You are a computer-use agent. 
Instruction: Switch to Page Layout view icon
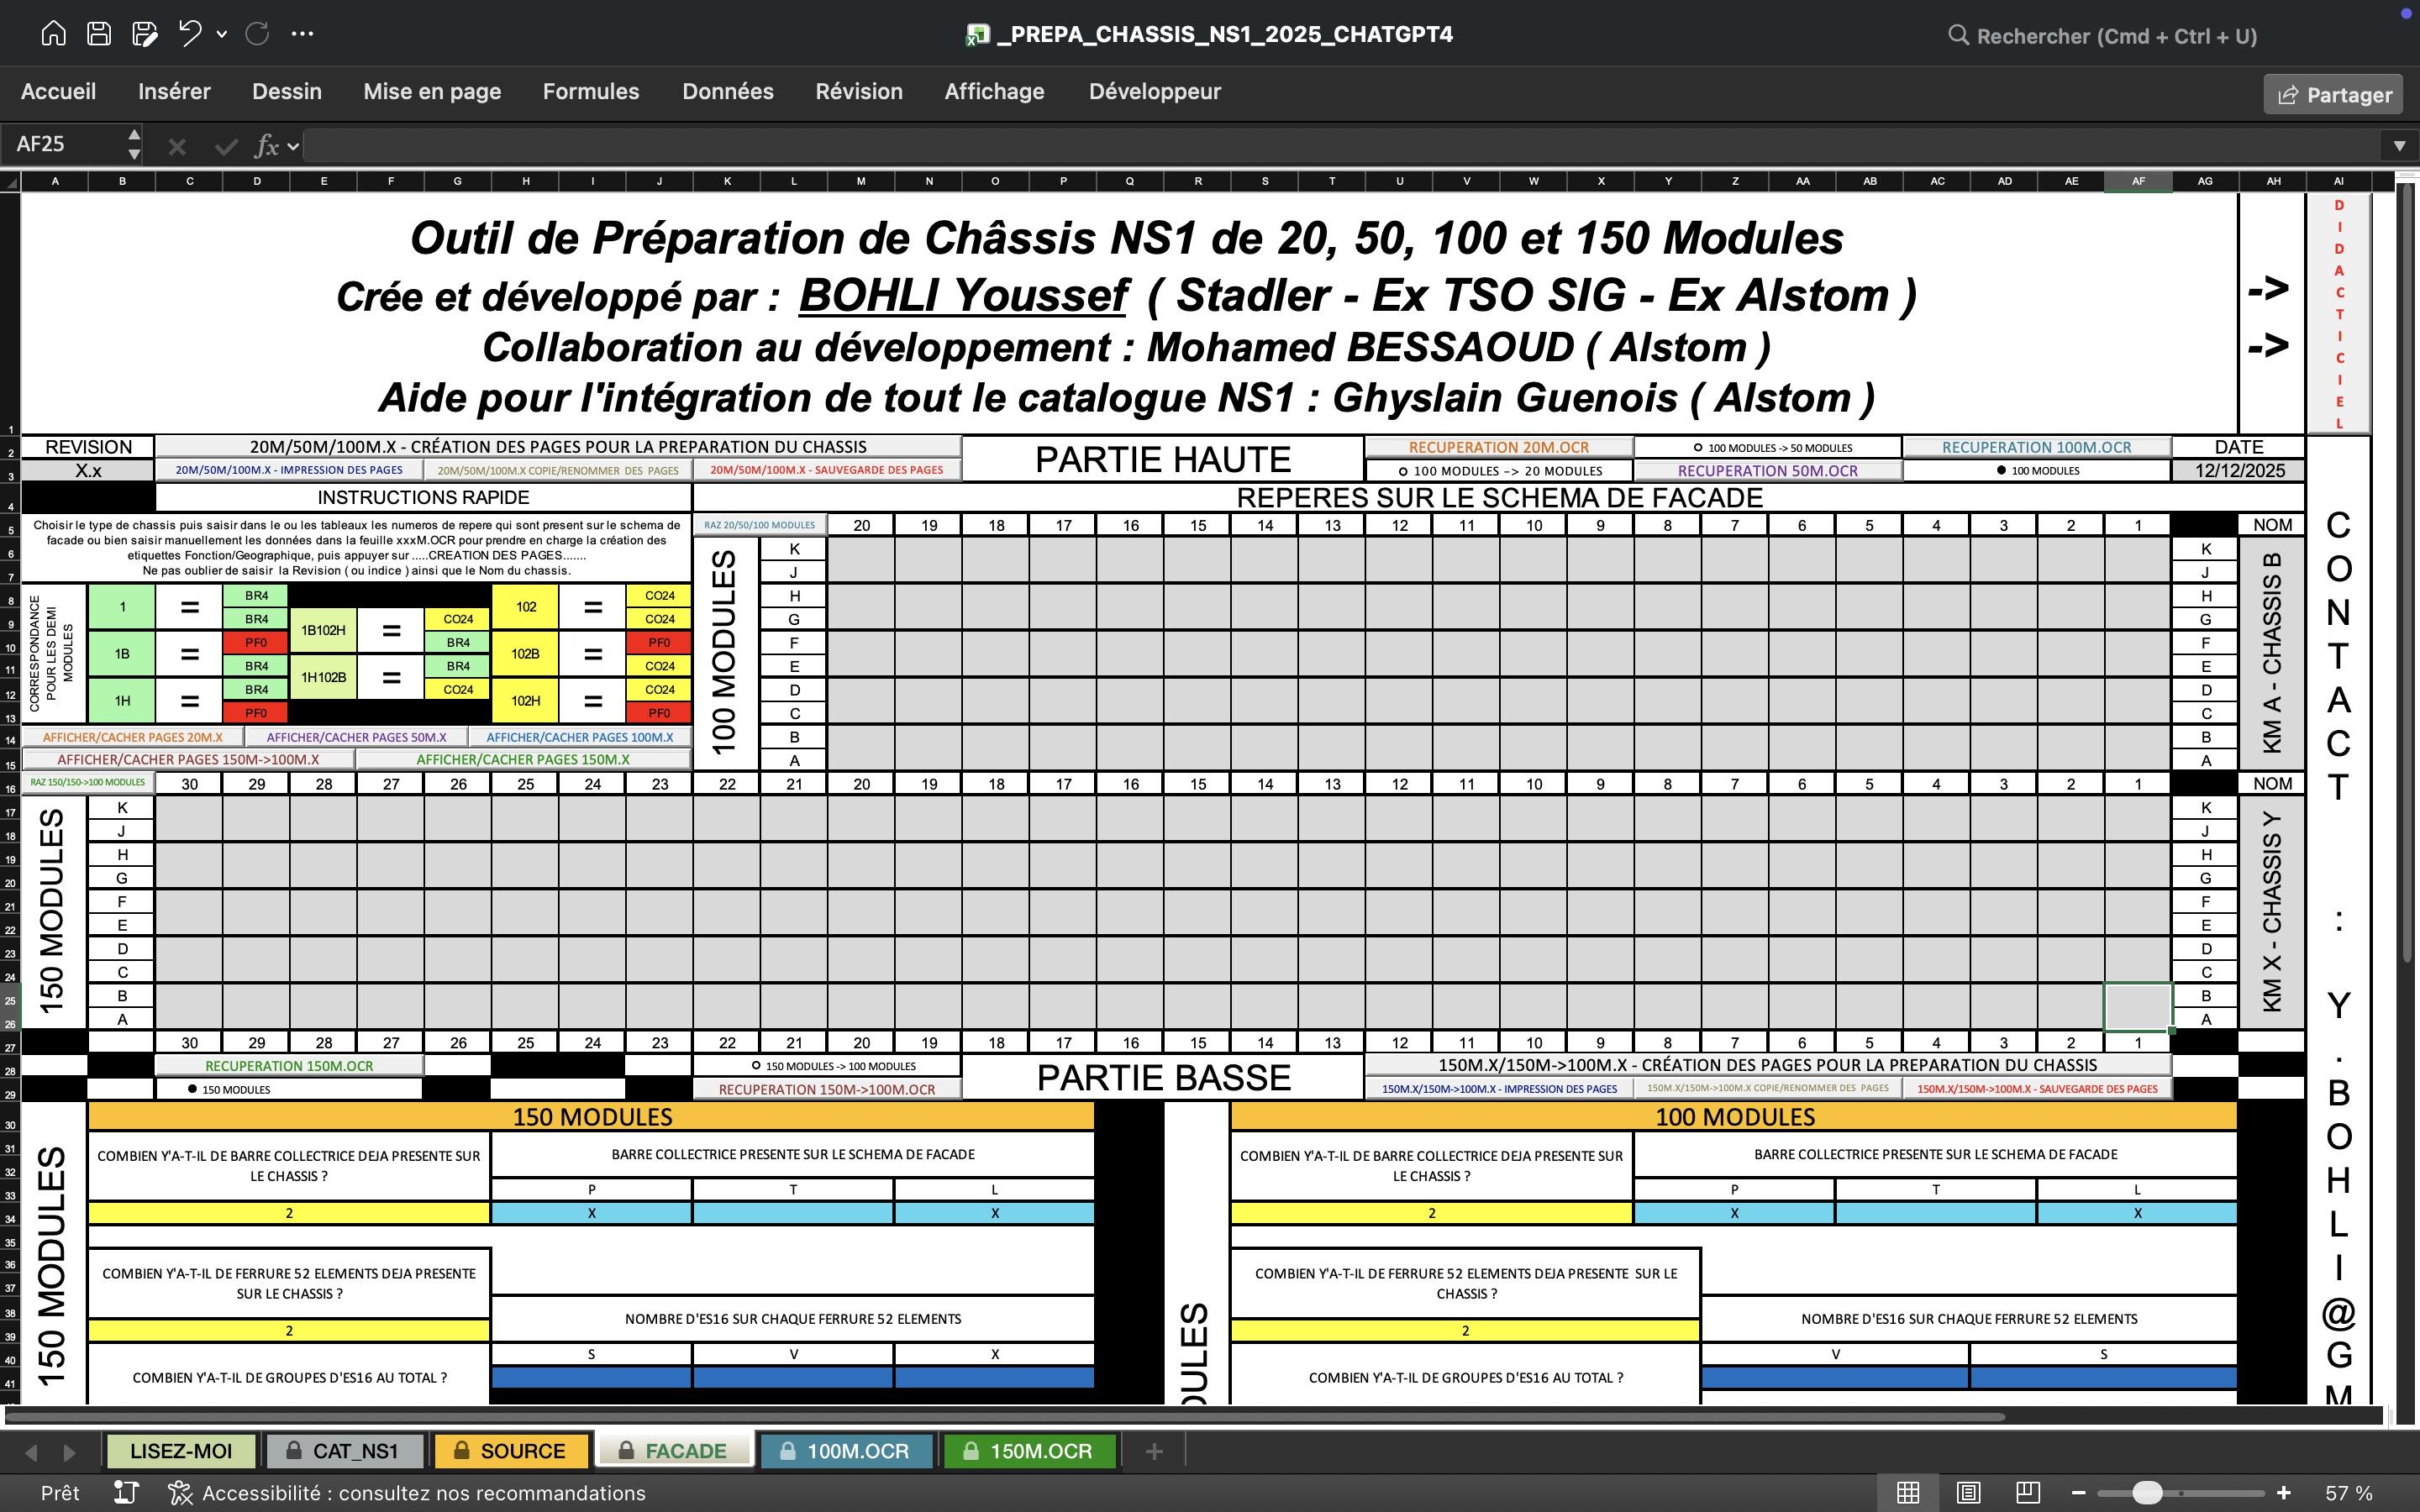pyautogui.click(x=1968, y=1493)
